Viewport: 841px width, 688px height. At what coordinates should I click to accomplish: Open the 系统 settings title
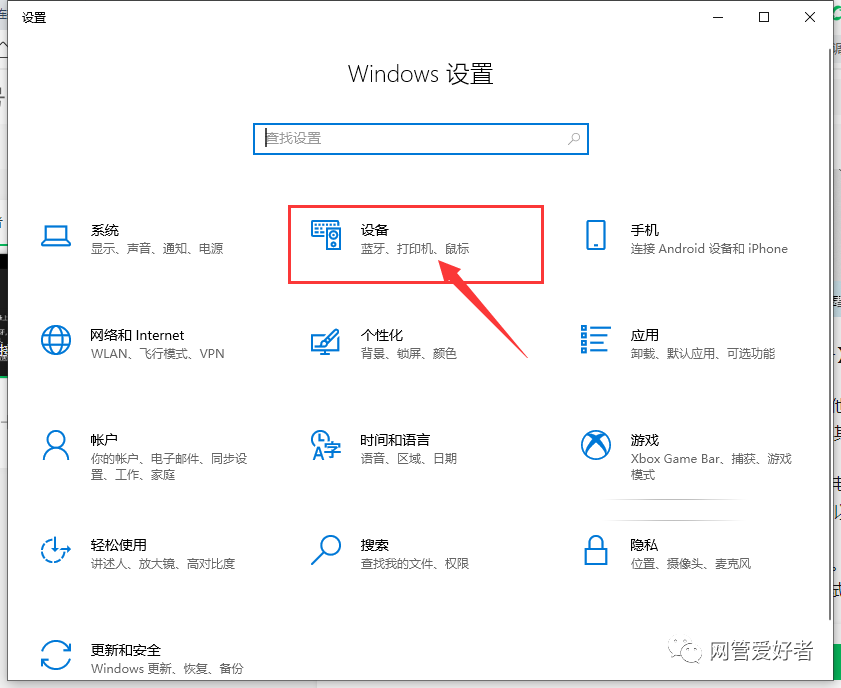pyautogui.click(x=105, y=230)
